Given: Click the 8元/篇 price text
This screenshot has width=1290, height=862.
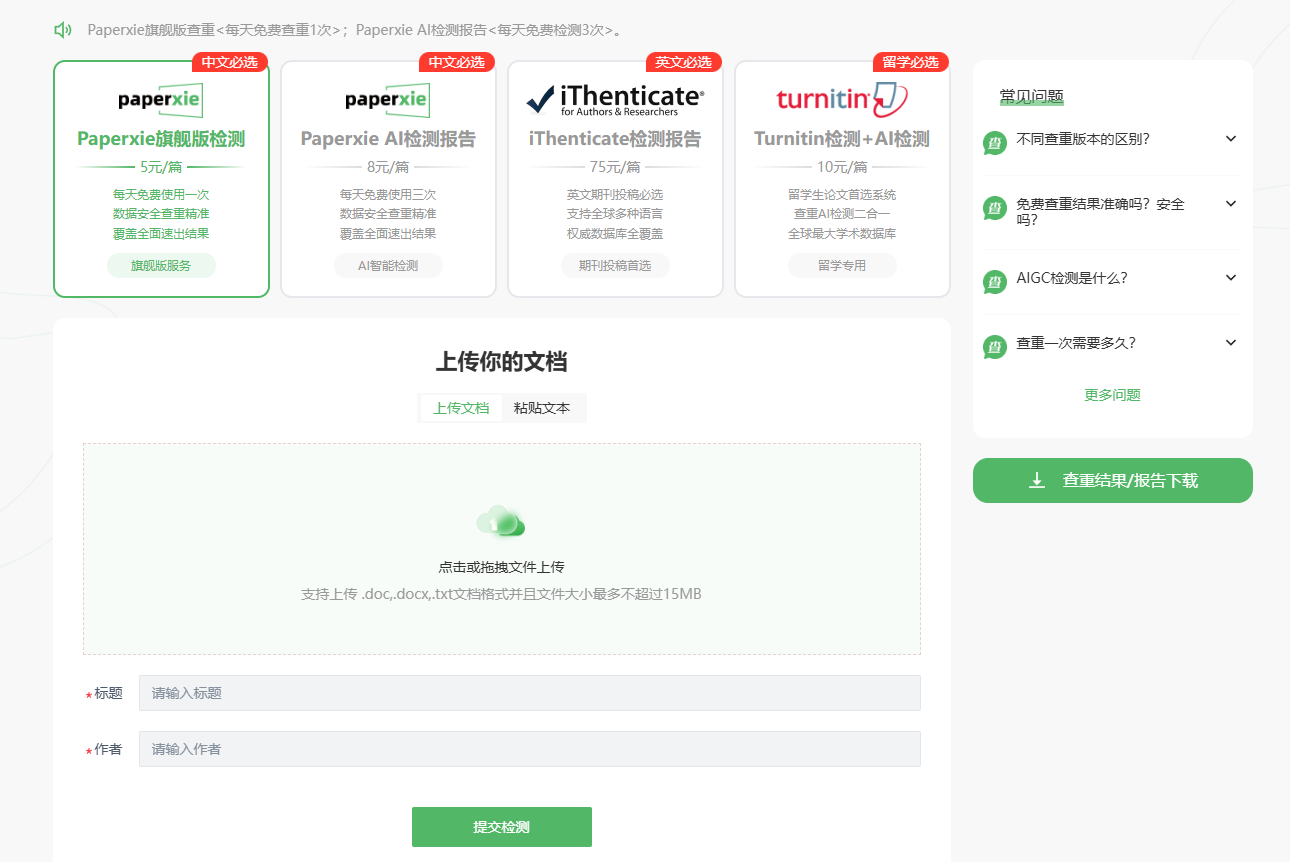Looking at the screenshot, I should [x=388, y=167].
